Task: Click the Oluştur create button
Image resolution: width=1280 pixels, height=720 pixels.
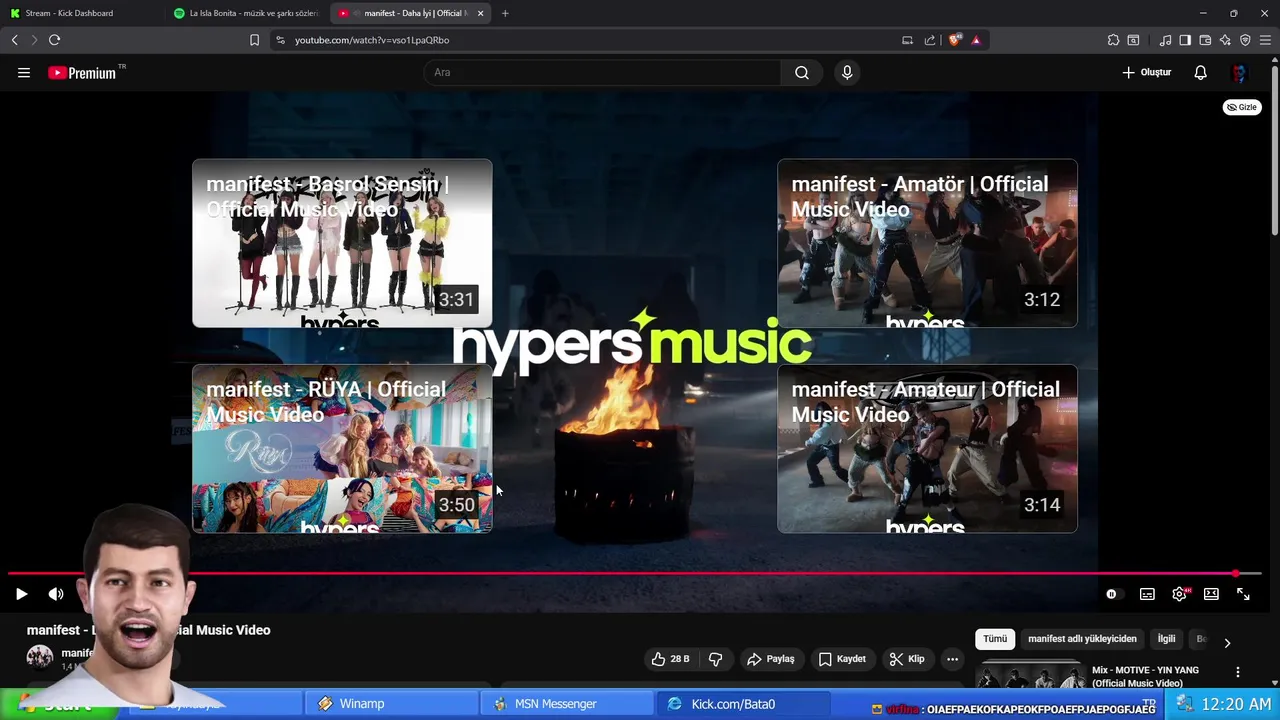Action: [1147, 73]
